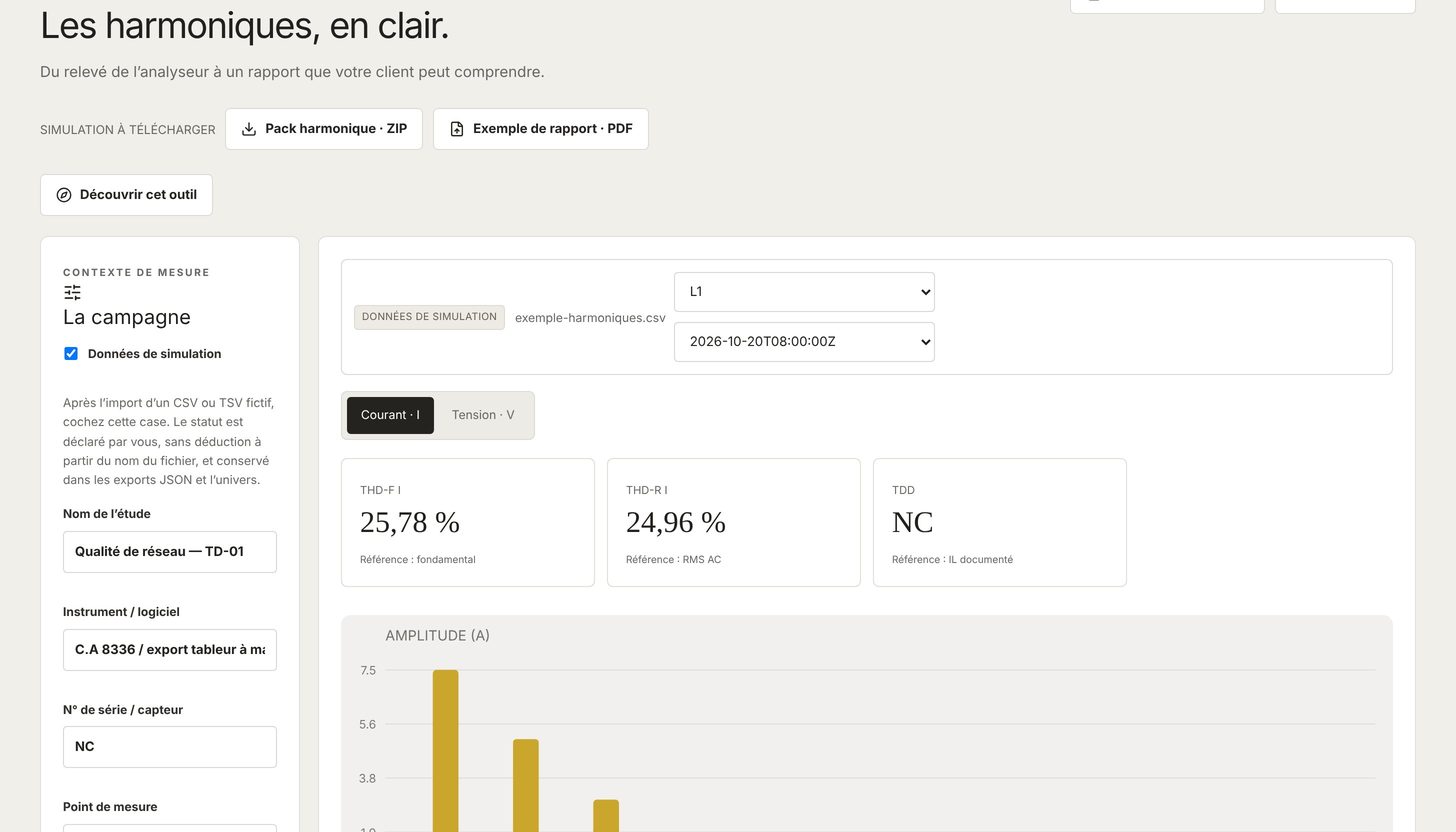Viewport: 1456px width, 832px height.
Task: Click the compass icon on Découvrir cet outil
Action: point(64,195)
